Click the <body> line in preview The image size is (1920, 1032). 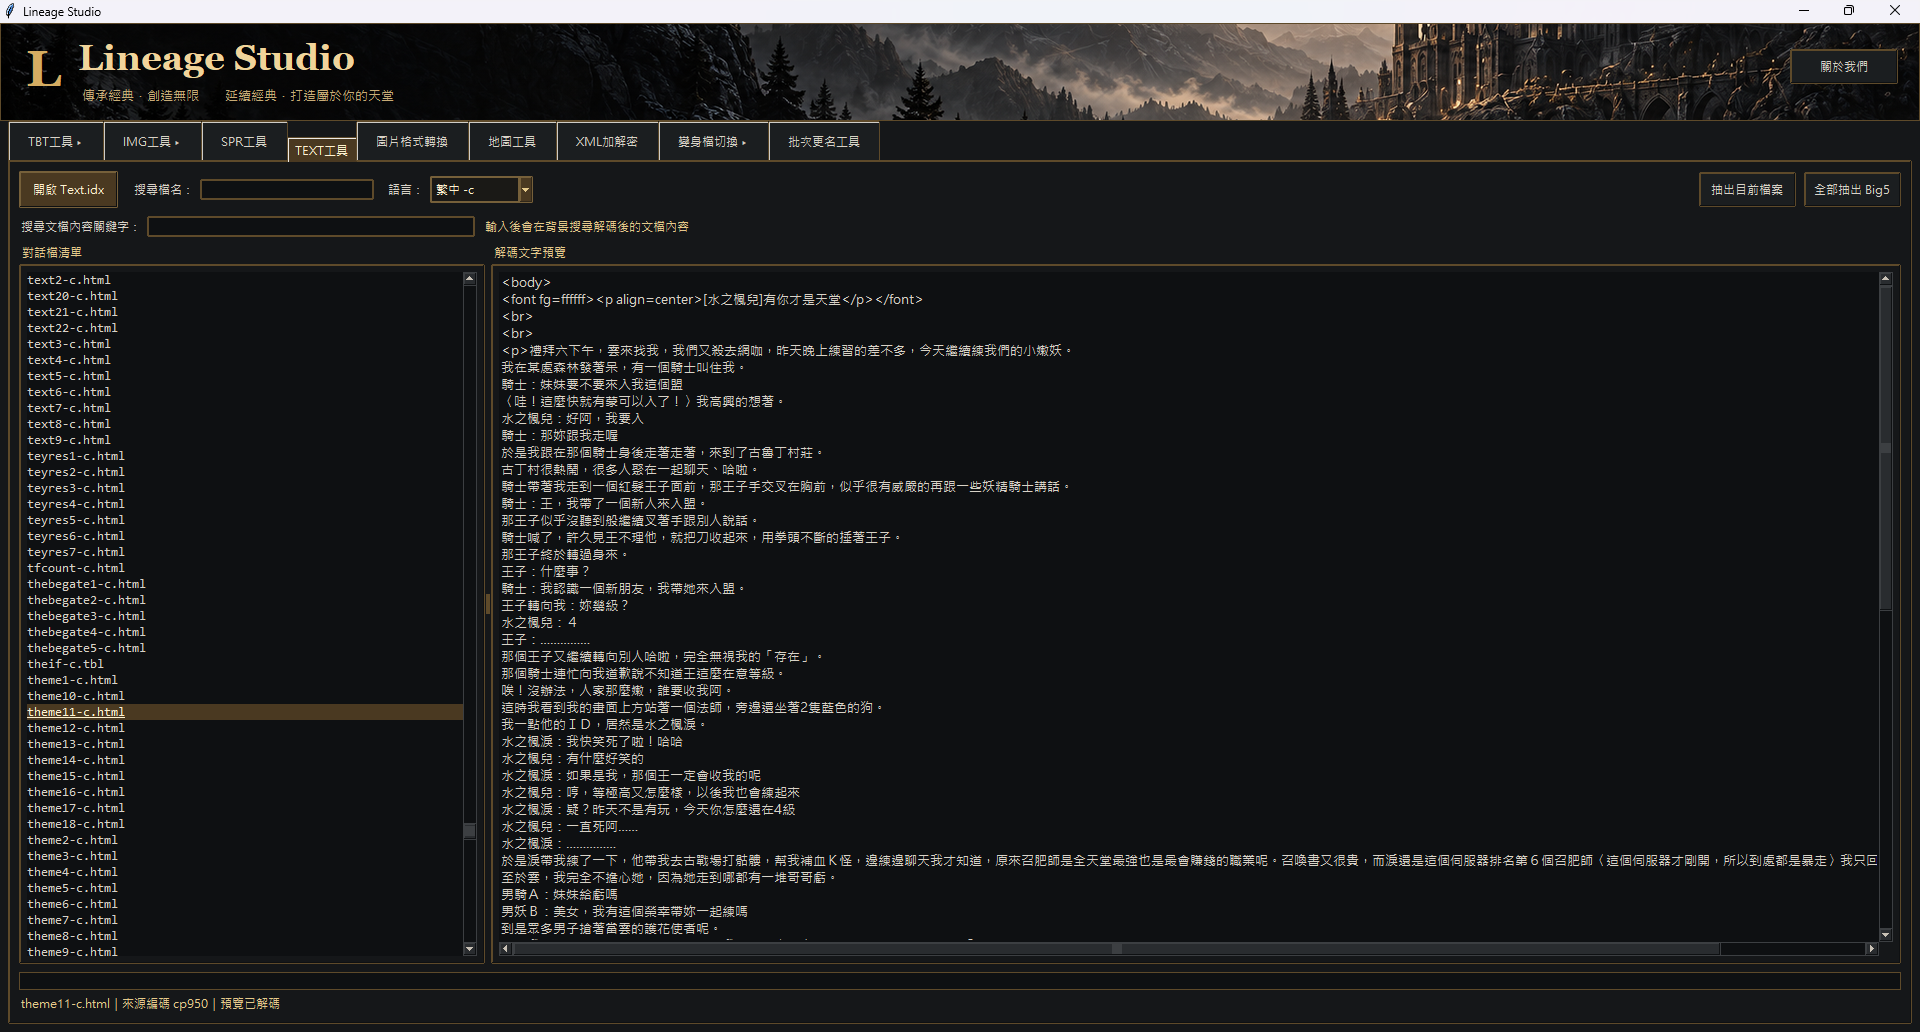point(527,283)
